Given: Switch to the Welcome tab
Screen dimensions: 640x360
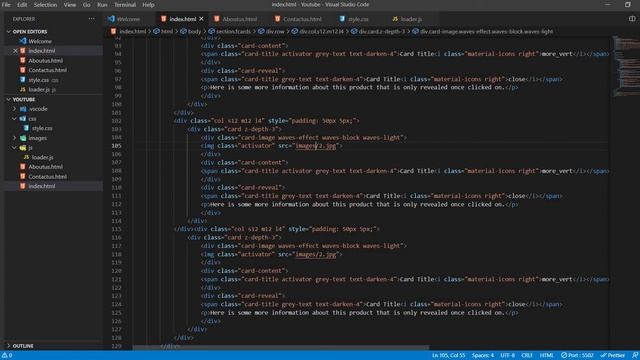Looking at the screenshot, I should point(129,19).
